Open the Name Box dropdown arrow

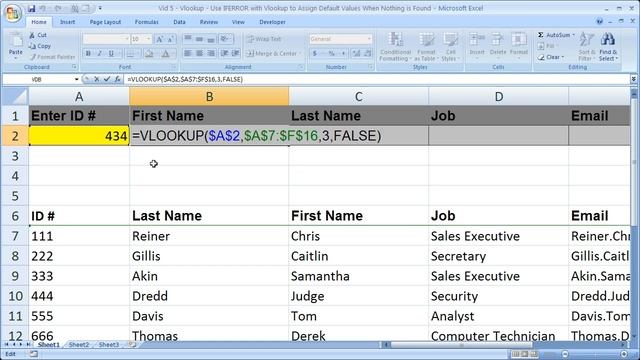click(76, 79)
